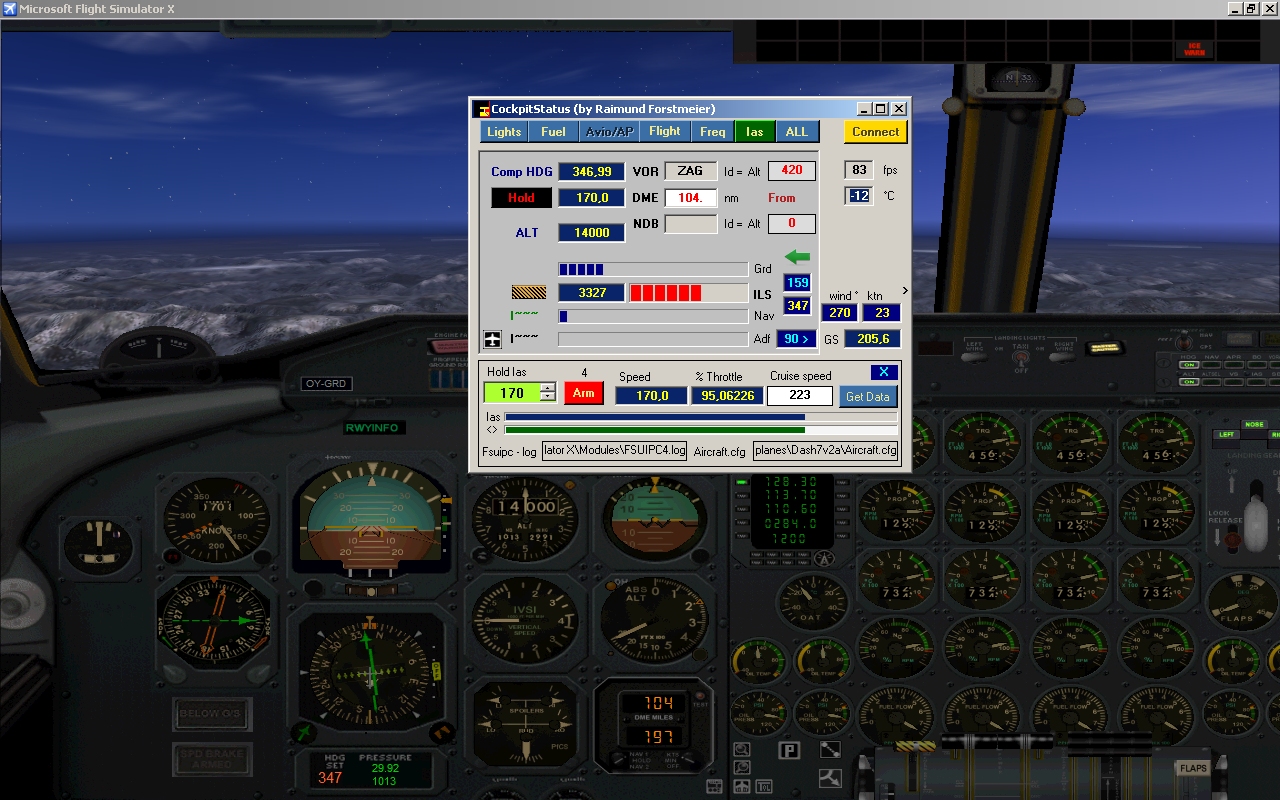Click the Comp HDG value 346,99
The width and height of the screenshot is (1280, 800).
[x=591, y=172]
